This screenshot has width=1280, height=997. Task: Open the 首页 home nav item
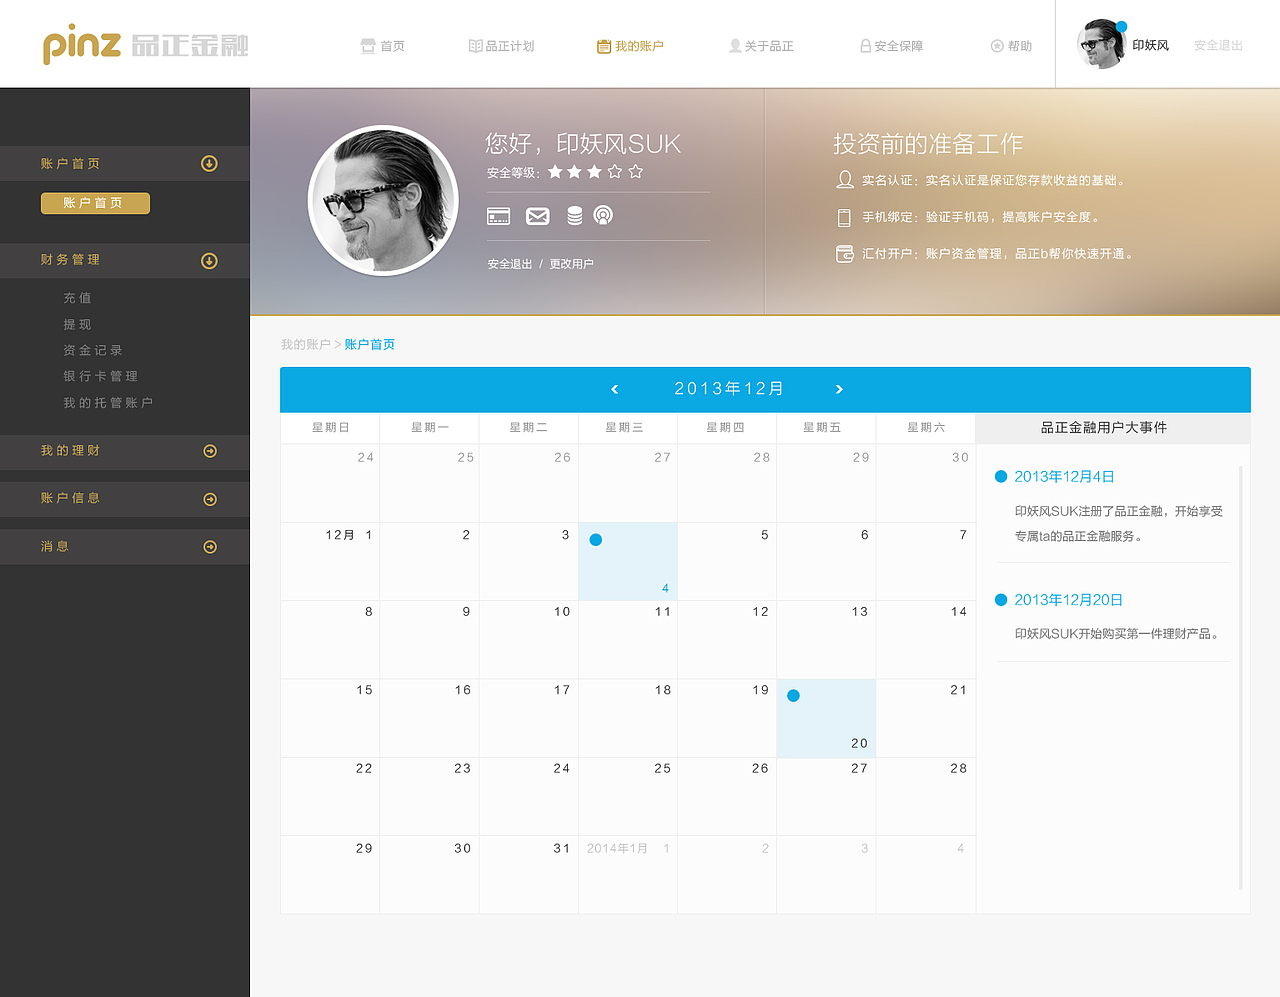click(383, 46)
